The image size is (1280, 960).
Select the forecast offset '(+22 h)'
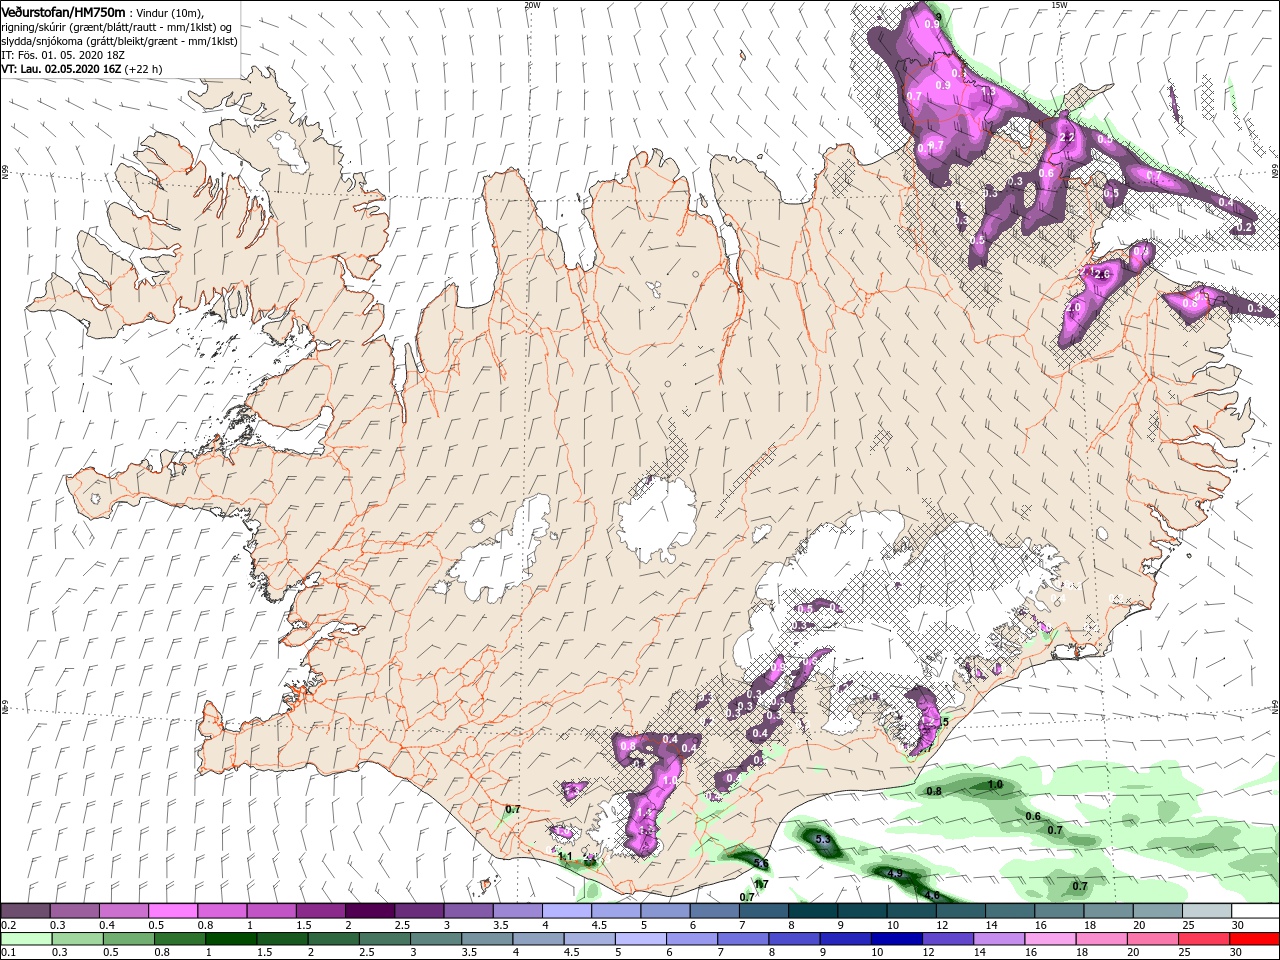pyautogui.click(x=144, y=69)
